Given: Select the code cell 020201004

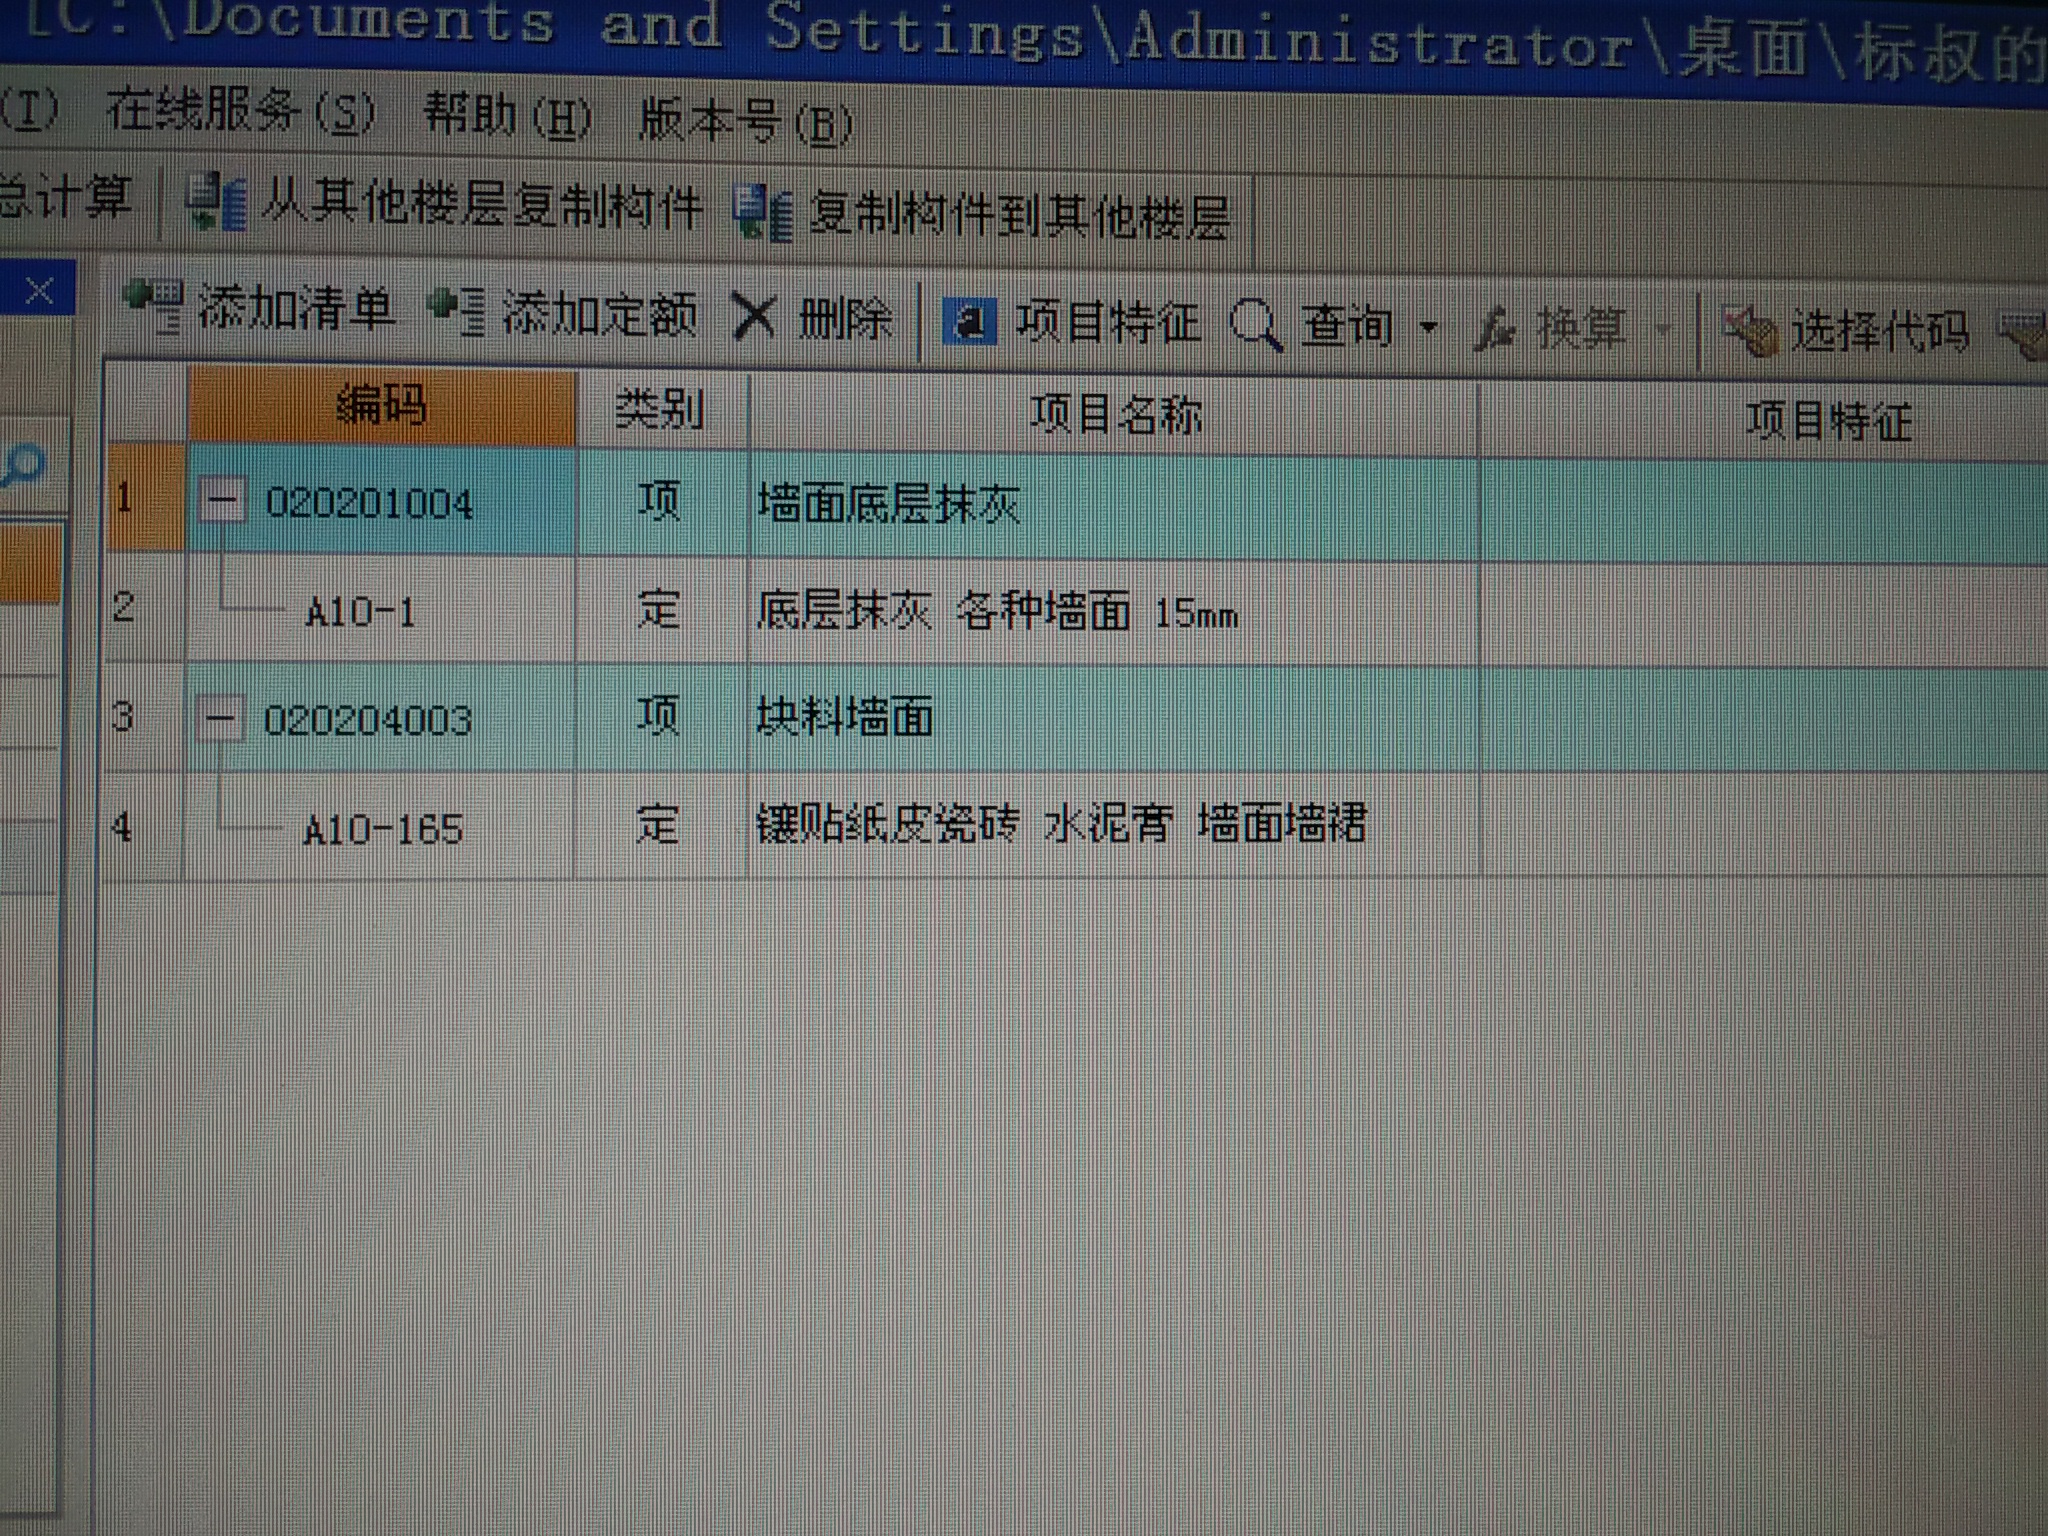Looking at the screenshot, I should point(381,502).
